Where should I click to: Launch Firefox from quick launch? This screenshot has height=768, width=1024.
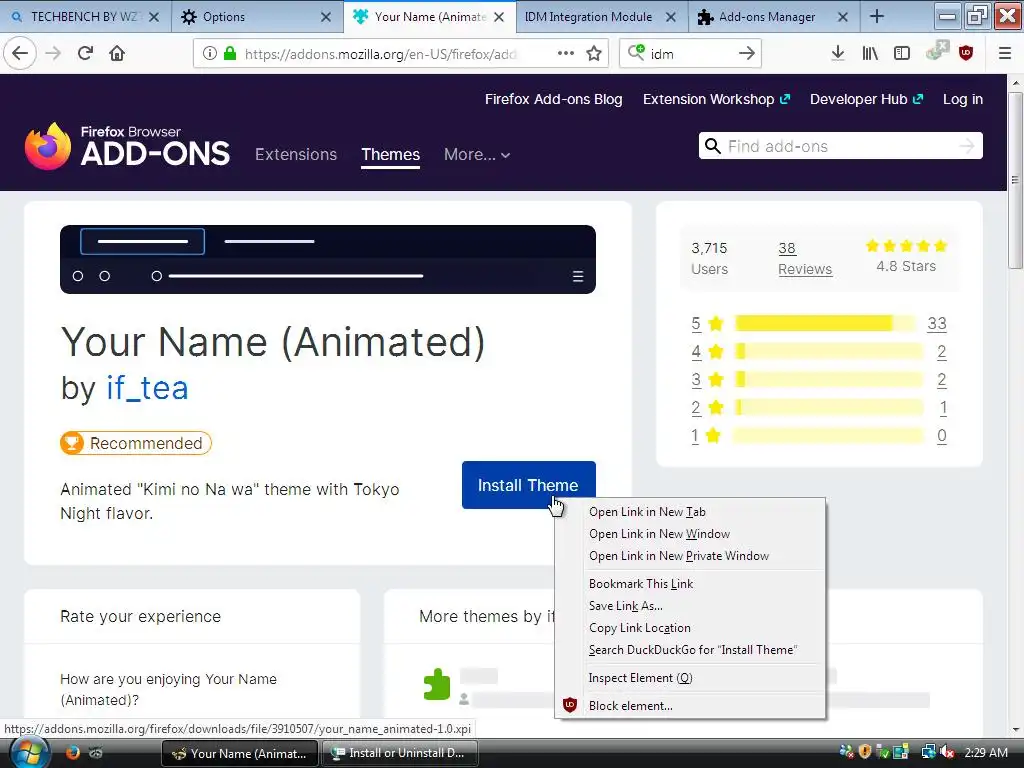72,752
